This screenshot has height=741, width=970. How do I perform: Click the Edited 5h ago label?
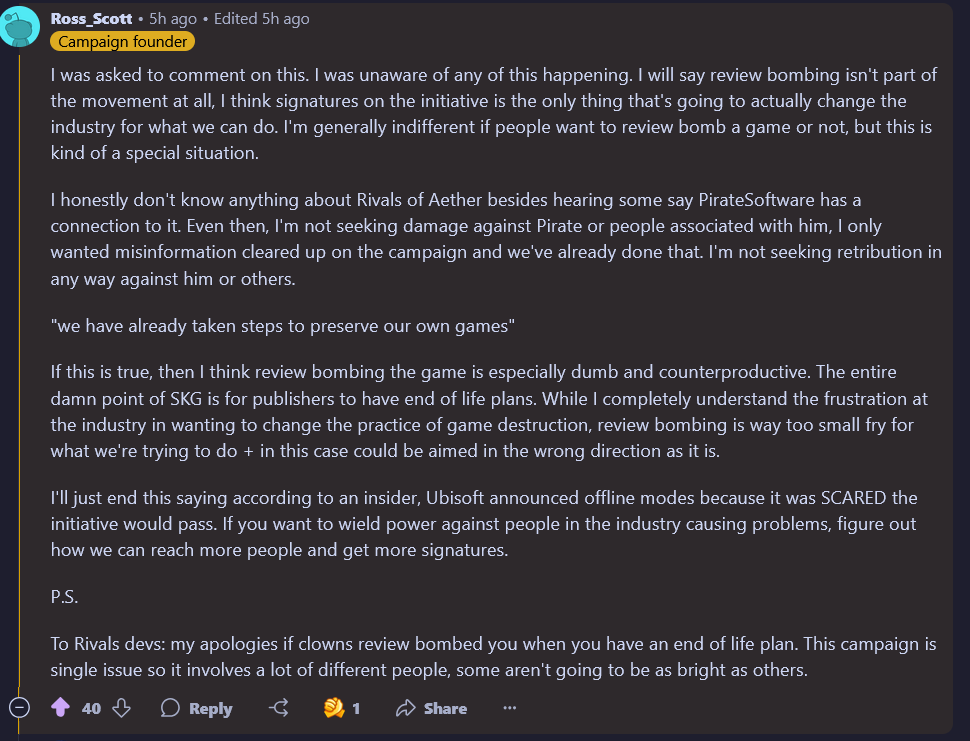(x=262, y=19)
